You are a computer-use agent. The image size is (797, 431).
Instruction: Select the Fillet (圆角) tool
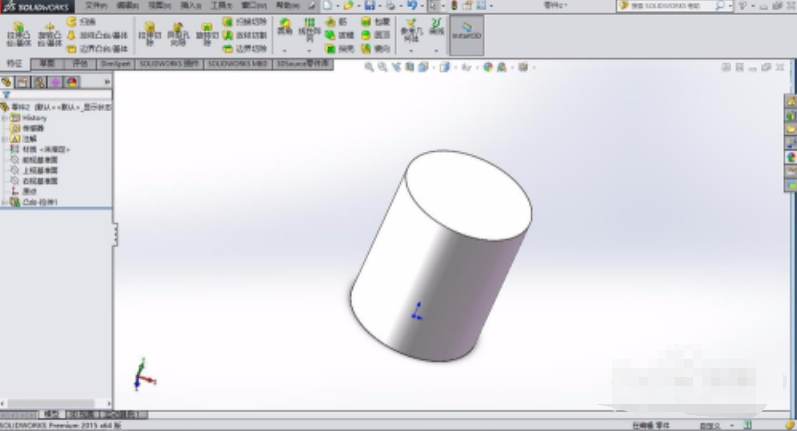(285, 27)
